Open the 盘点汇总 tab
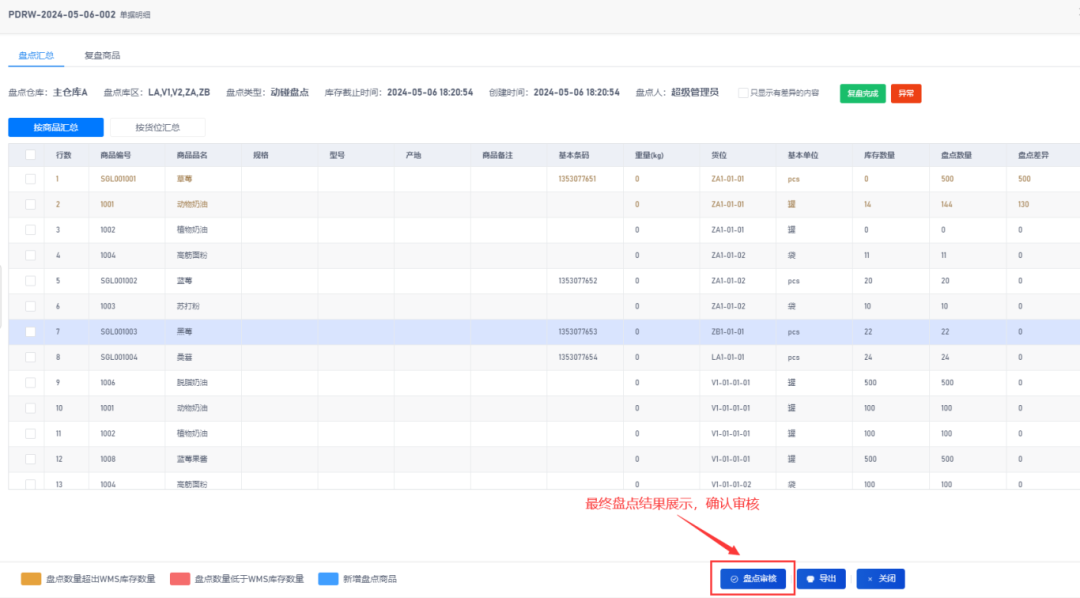Image resolution: width=1080 pixels, height=598 pixels. click(37, 55)
